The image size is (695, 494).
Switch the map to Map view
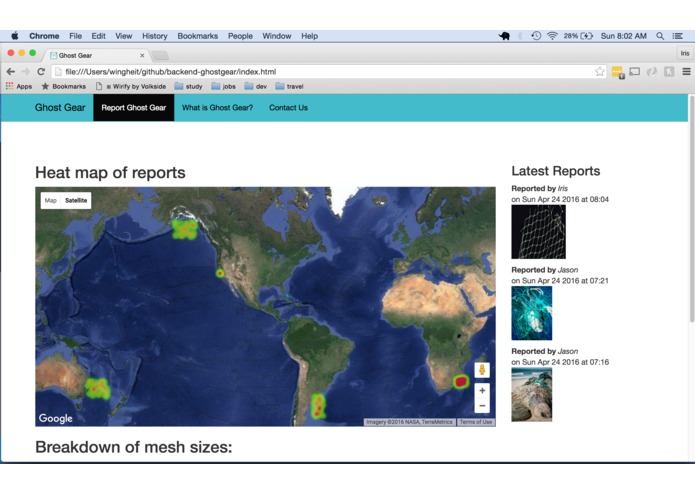coord(51,200)
